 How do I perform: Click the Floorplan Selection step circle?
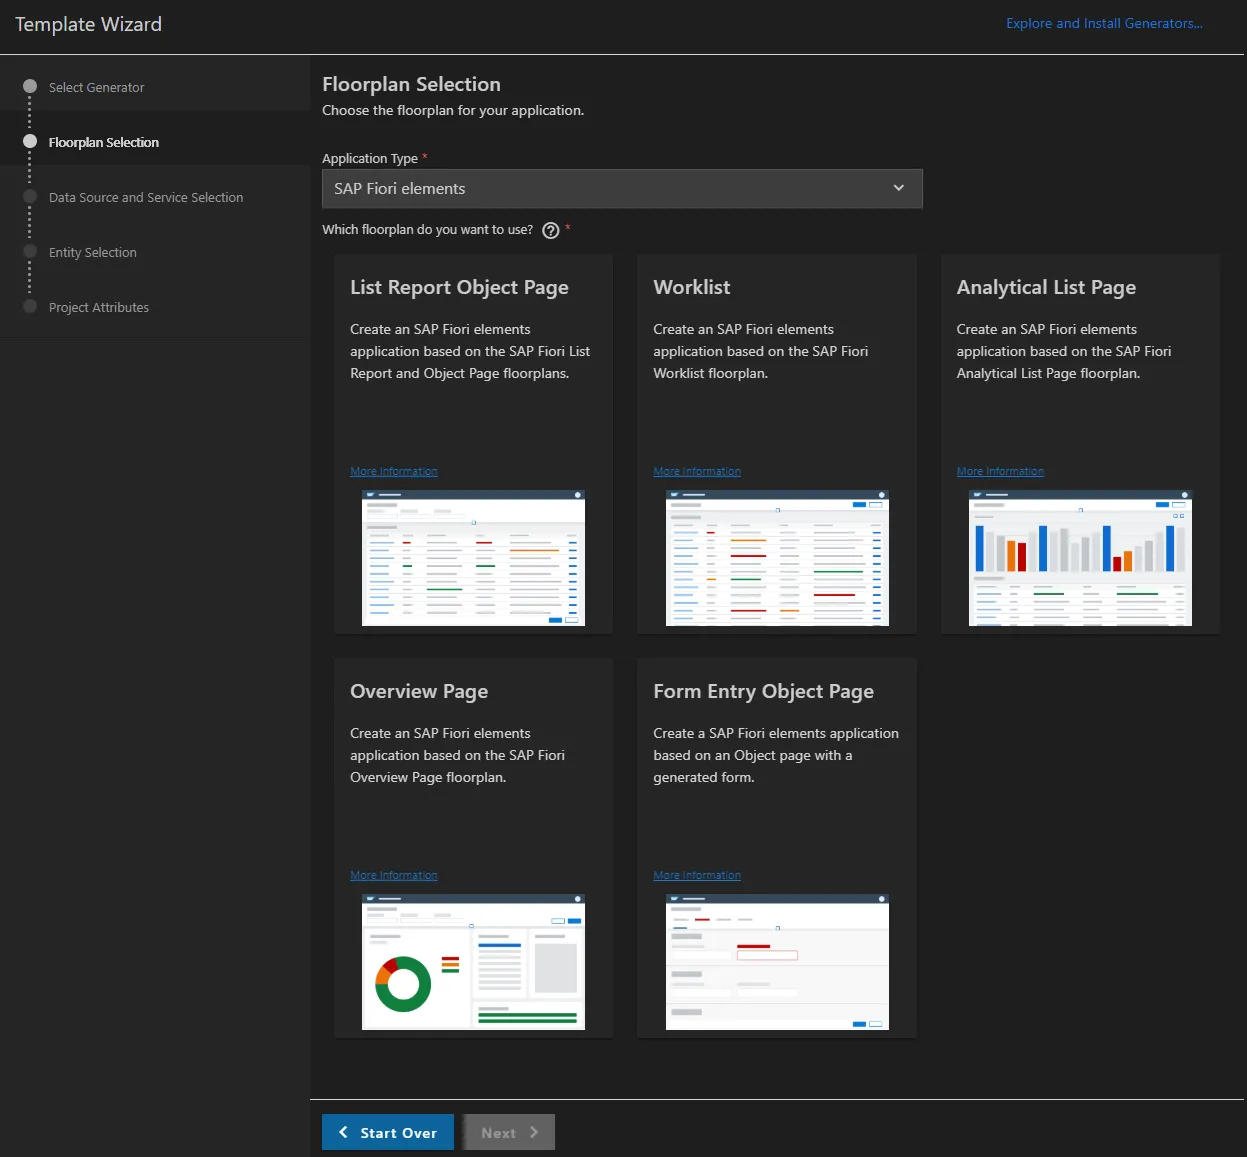tap(30, 141)
